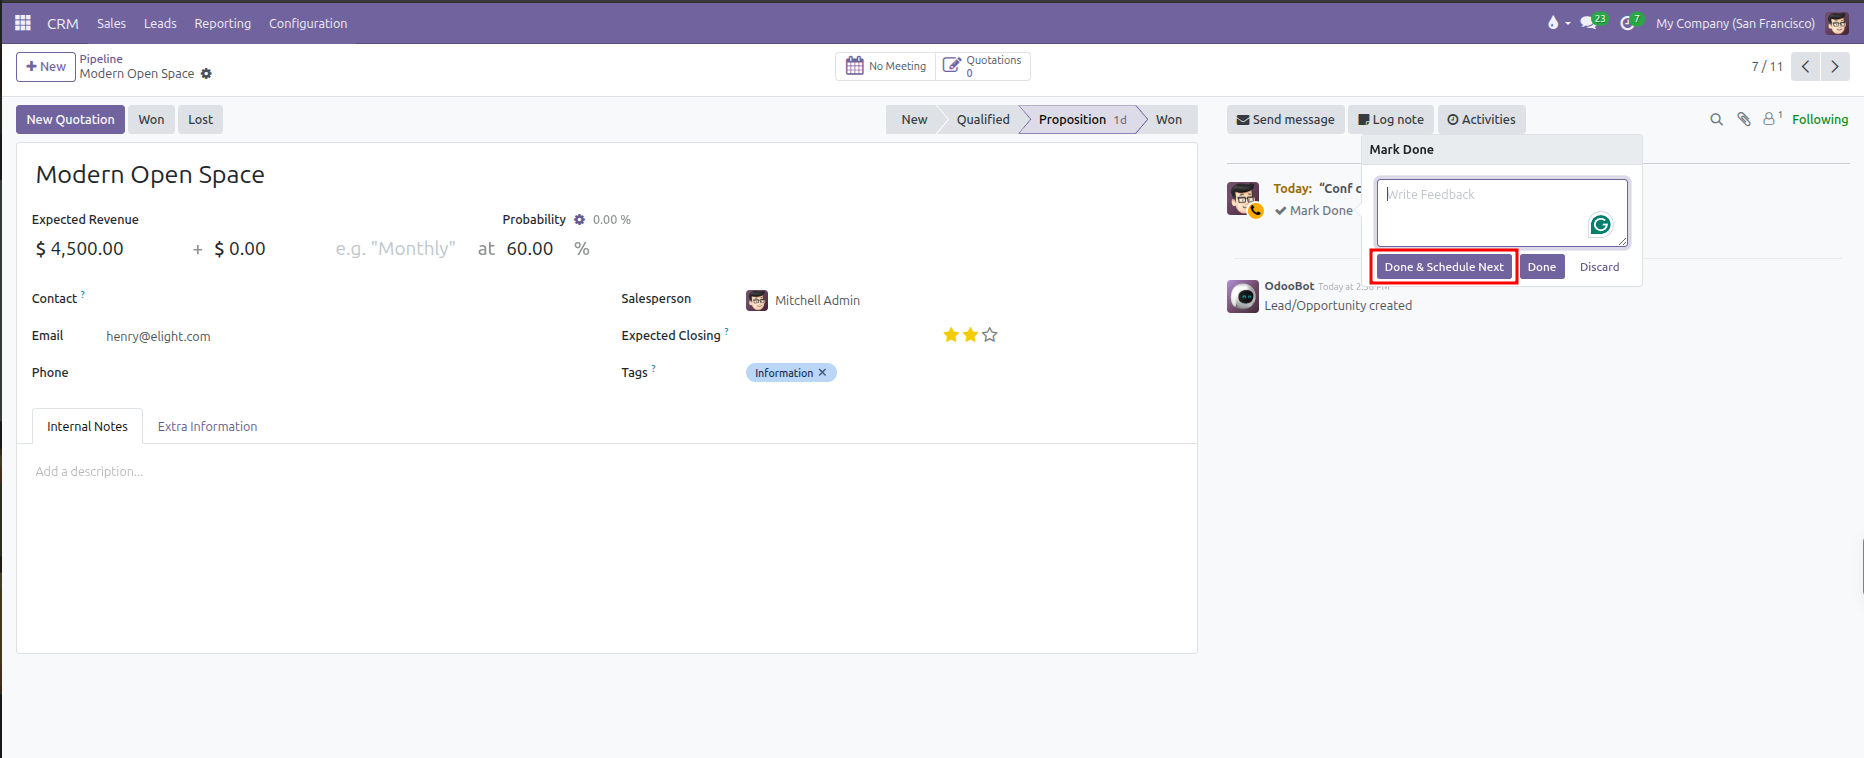Remove the Information tag
The width and height of the screenshot is (1864, 758).
(x=823, y=373)
